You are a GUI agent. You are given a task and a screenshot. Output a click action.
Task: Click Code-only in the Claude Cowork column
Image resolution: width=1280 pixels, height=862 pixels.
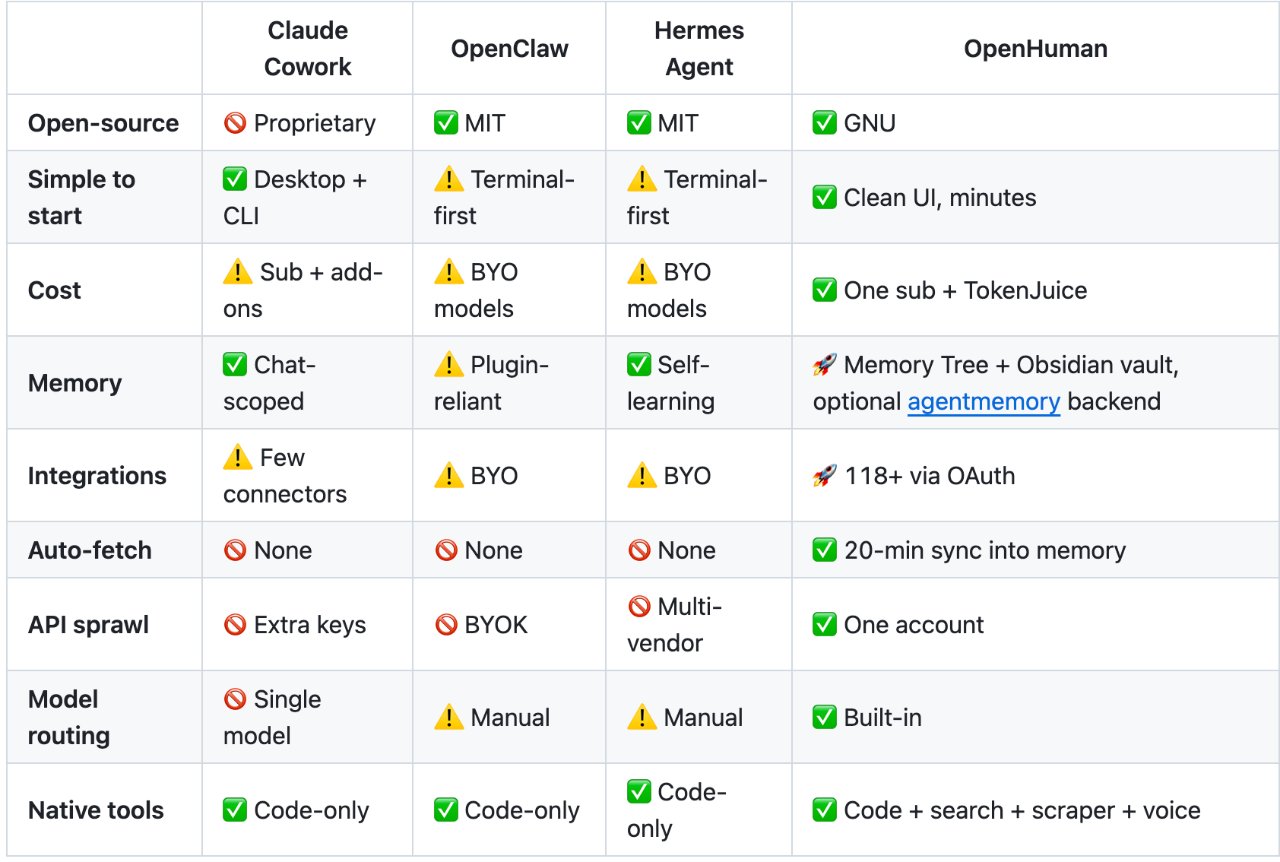pos(312,810)
